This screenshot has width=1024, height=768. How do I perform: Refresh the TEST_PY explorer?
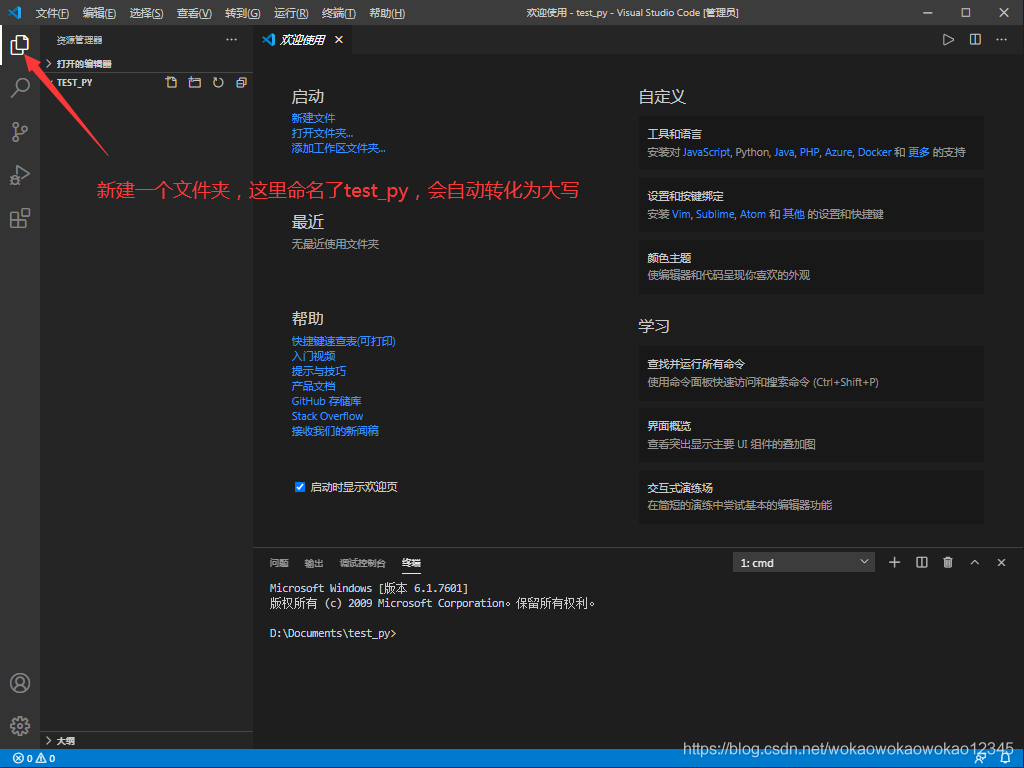coord(218,82)
